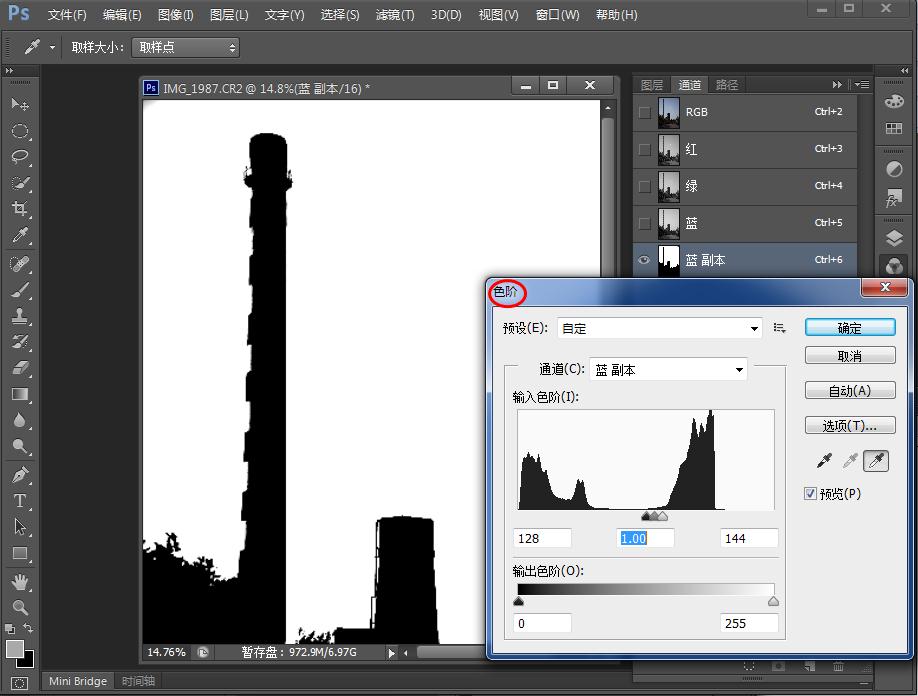Click the output levels white slider handle
This screenshot has width=918, height=696.
click(x=773, y=602)
